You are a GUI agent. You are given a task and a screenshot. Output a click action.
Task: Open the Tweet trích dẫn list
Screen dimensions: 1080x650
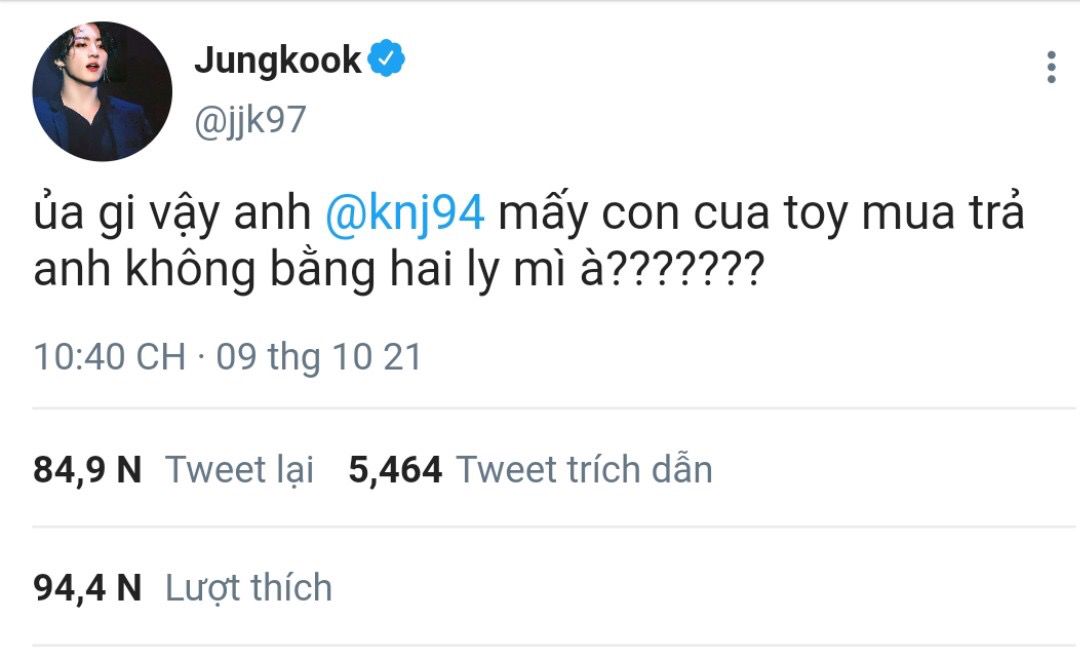point(584,470)
